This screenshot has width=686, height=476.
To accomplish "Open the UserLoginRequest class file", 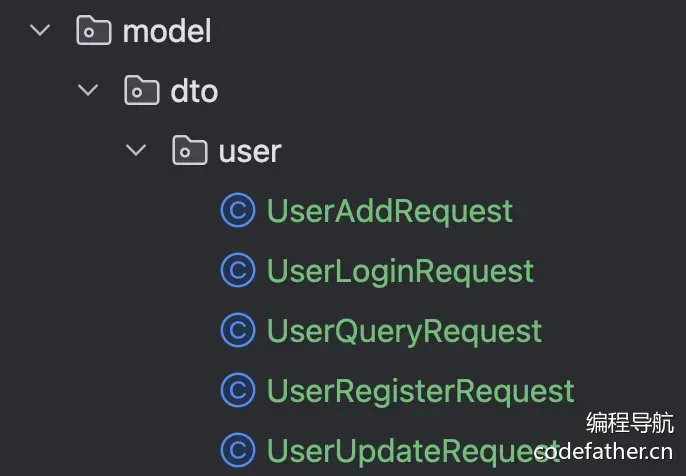I will 400,272.
